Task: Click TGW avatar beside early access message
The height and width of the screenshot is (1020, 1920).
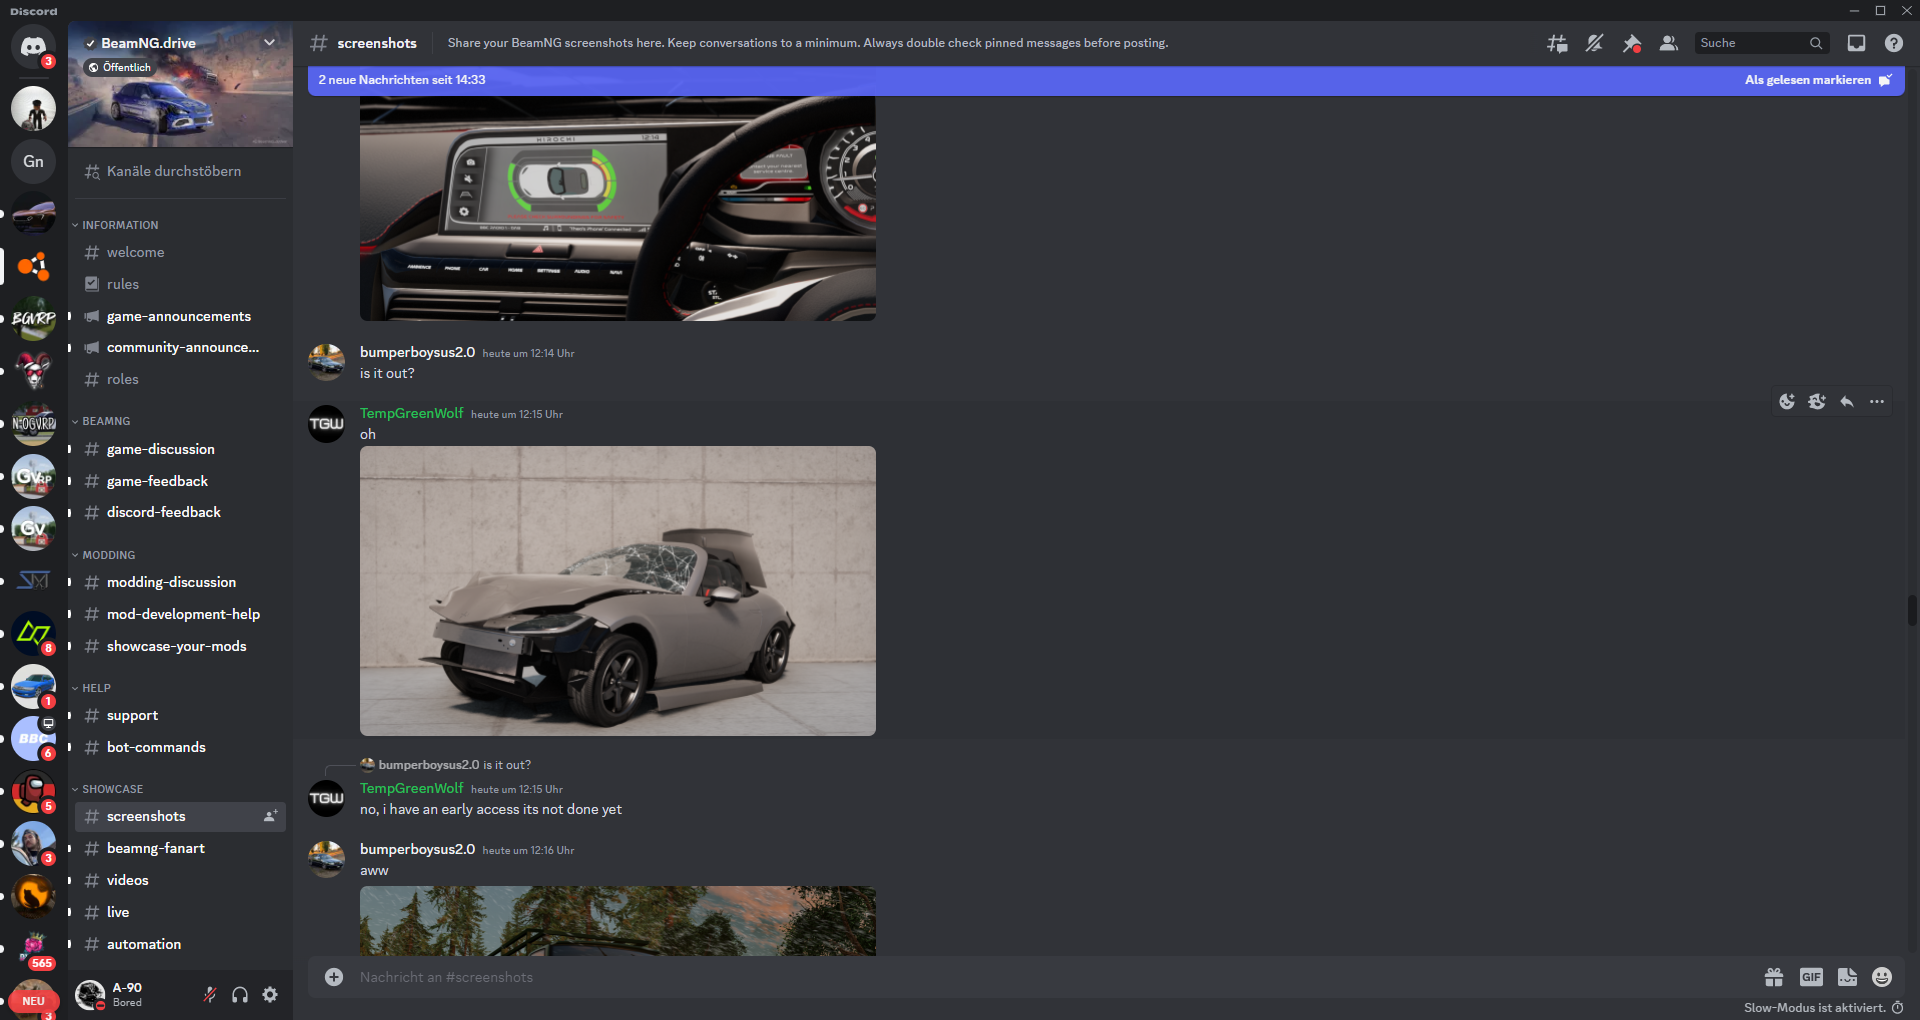Action: pos(326,798)
